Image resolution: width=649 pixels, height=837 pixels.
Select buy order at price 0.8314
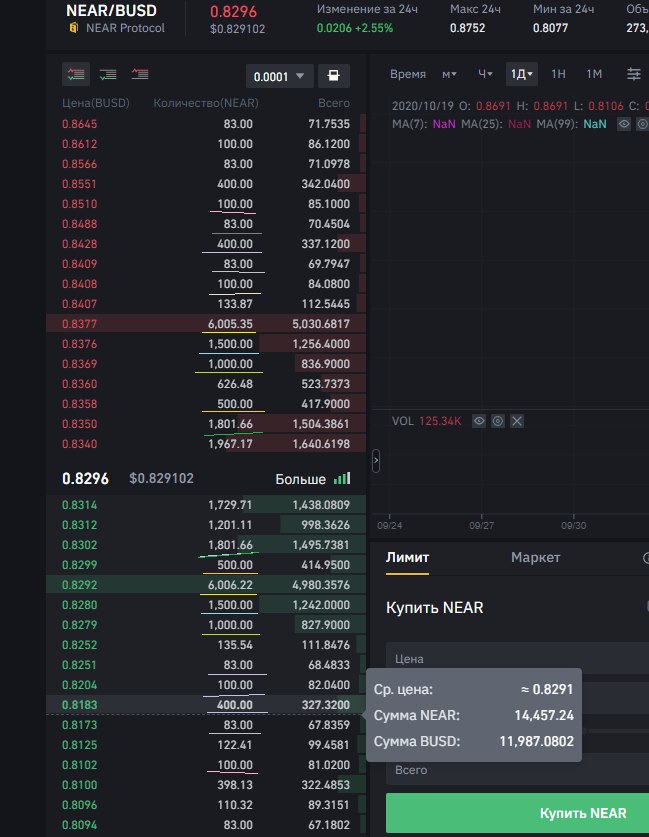(206, 505)
